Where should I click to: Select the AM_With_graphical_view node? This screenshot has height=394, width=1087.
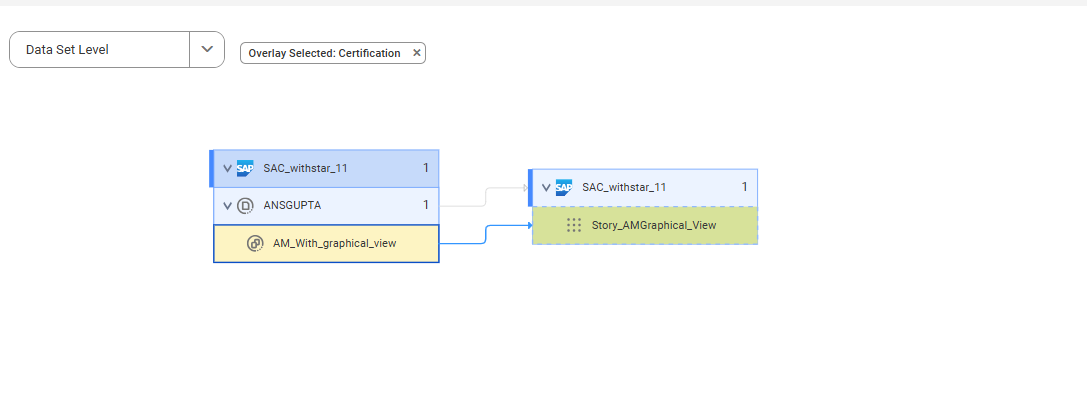(326, 243)
